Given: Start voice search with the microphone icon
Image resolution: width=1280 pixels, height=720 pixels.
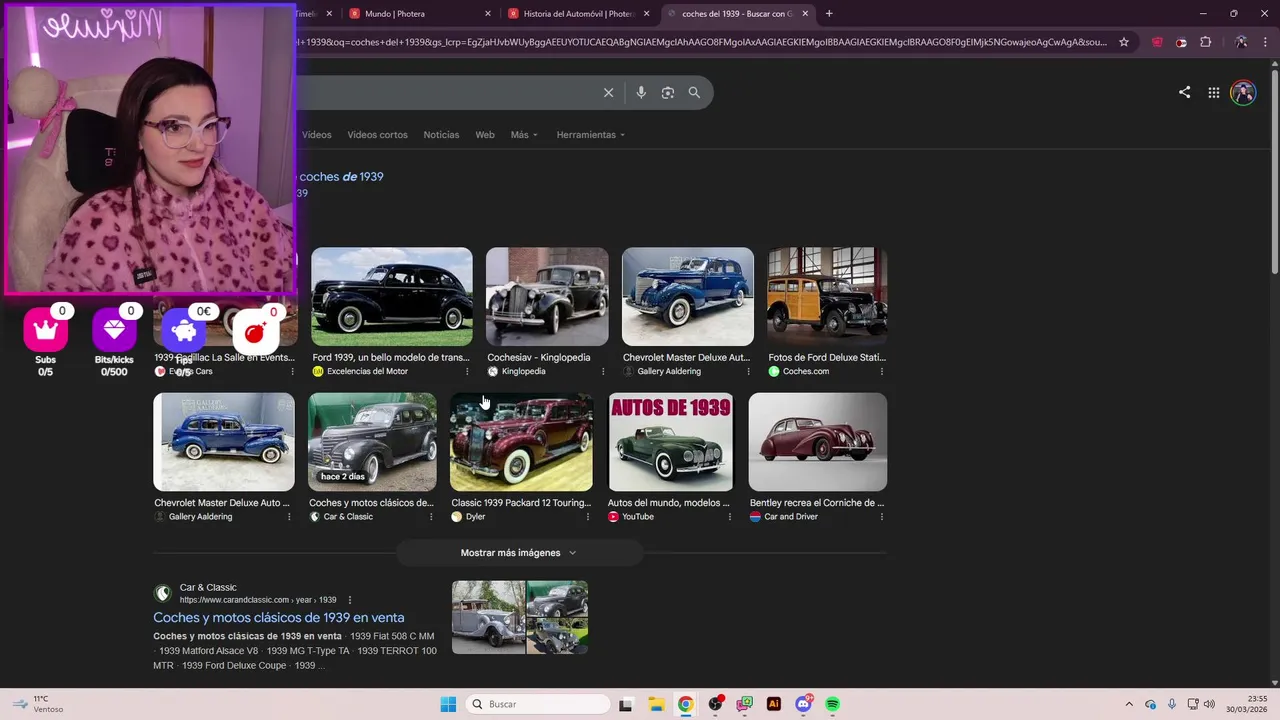Looking at the screenshot, I should pyautogui.click(x=641, y=92).
